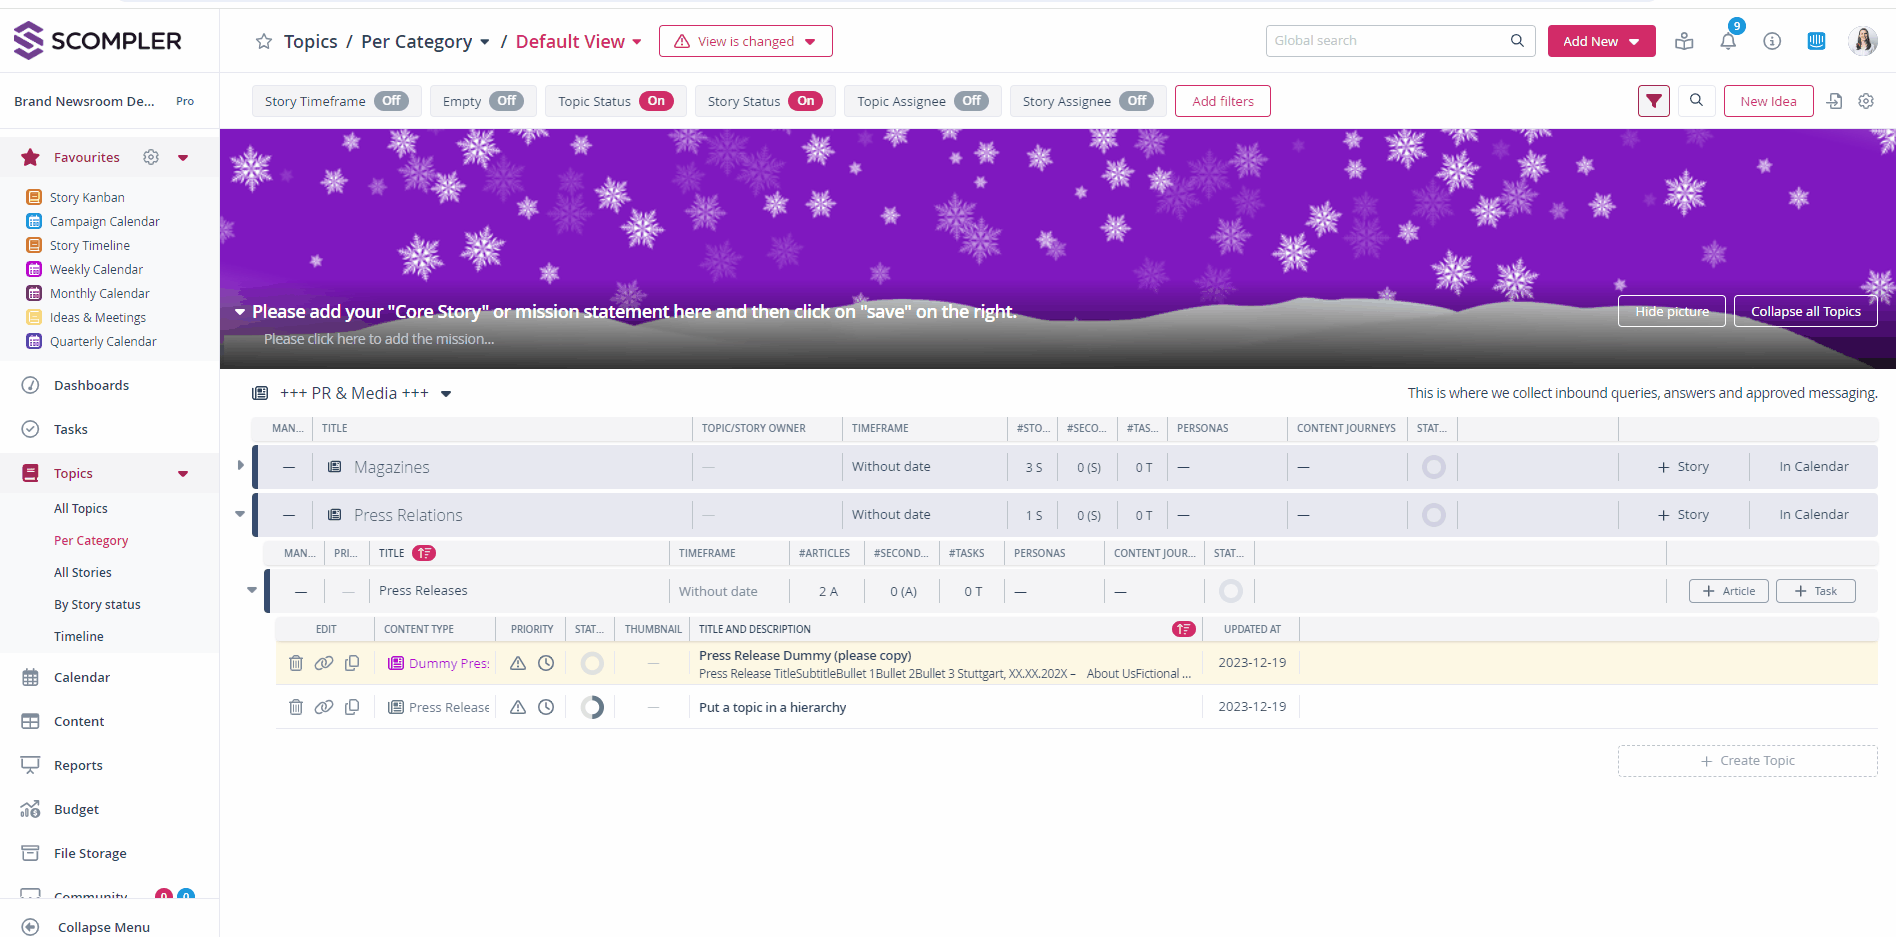Click status circle of Press Releases story

[1230, 591]
